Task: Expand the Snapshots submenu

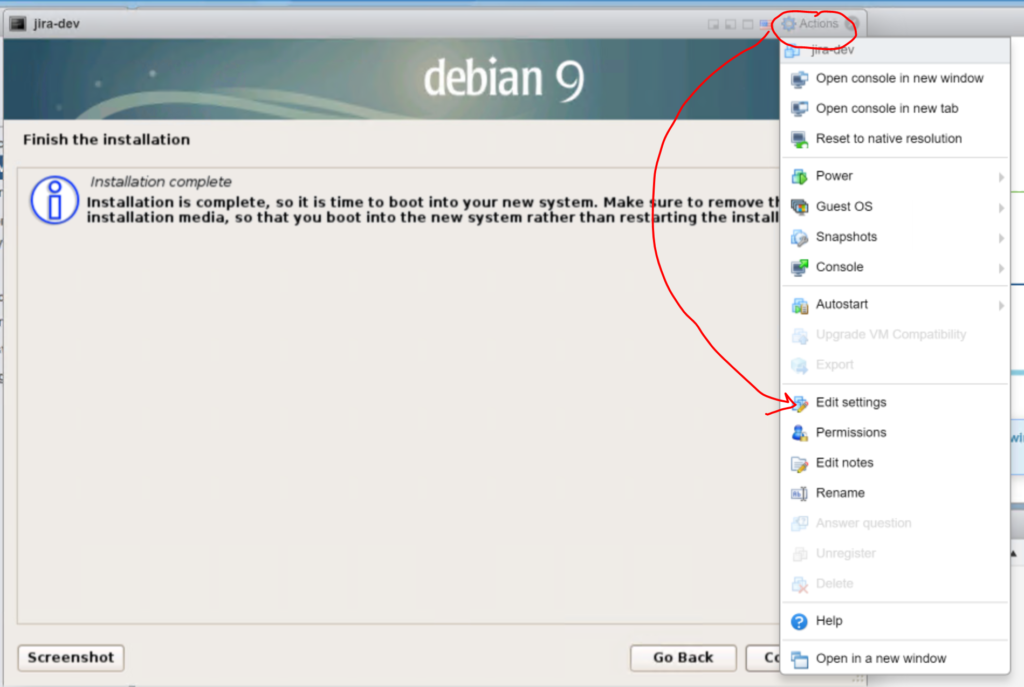Action: pyautogui.click(x=895, y=237)
